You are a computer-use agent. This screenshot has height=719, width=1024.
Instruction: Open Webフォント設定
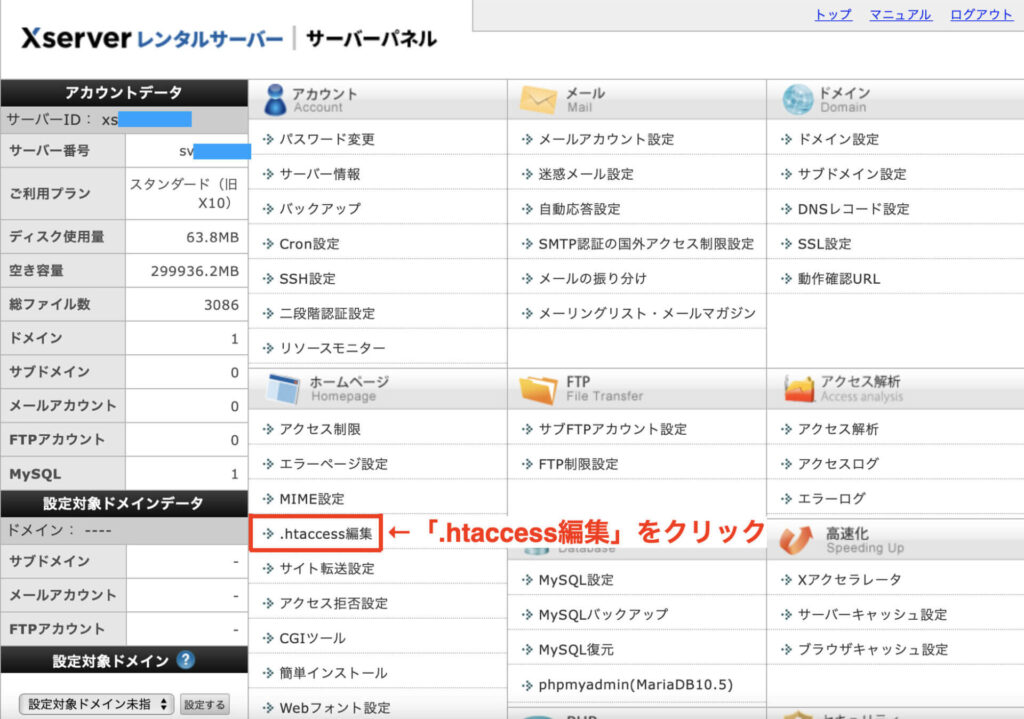(334, 708)
